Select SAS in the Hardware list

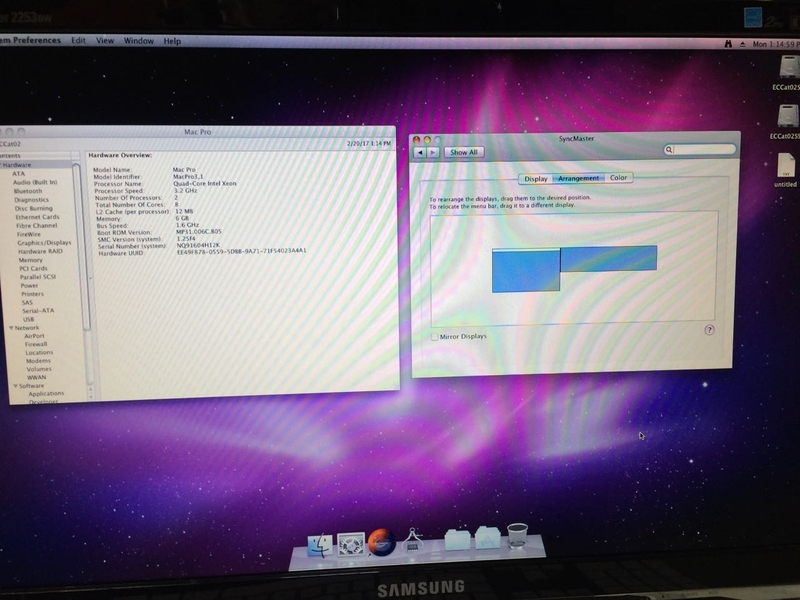pyautogui.click(x=27, y=302)
